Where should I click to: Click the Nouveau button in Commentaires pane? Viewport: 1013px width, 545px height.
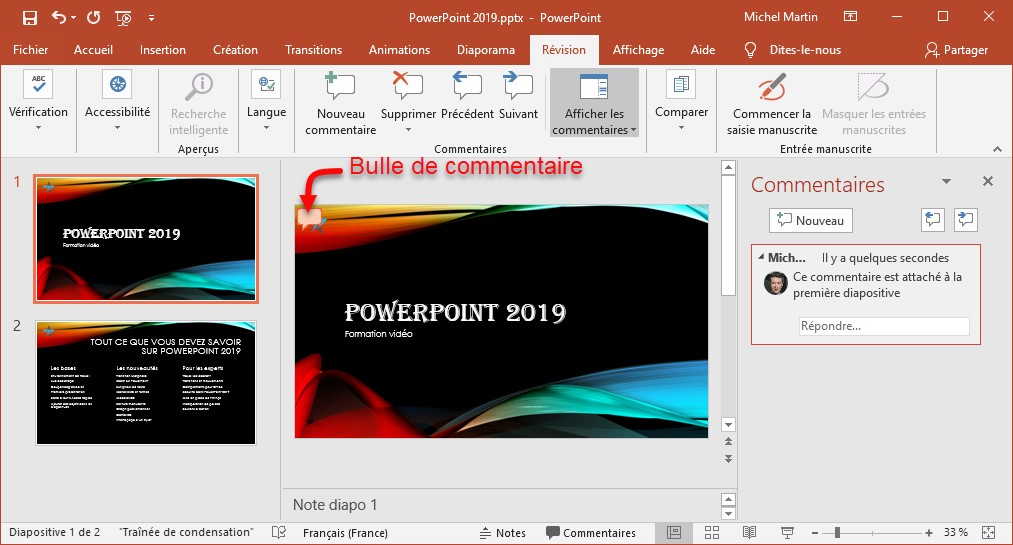(810, 221)
